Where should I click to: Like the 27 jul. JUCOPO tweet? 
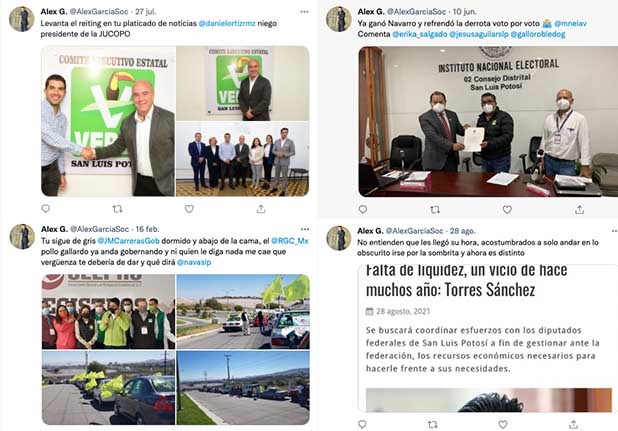[189, 209]
